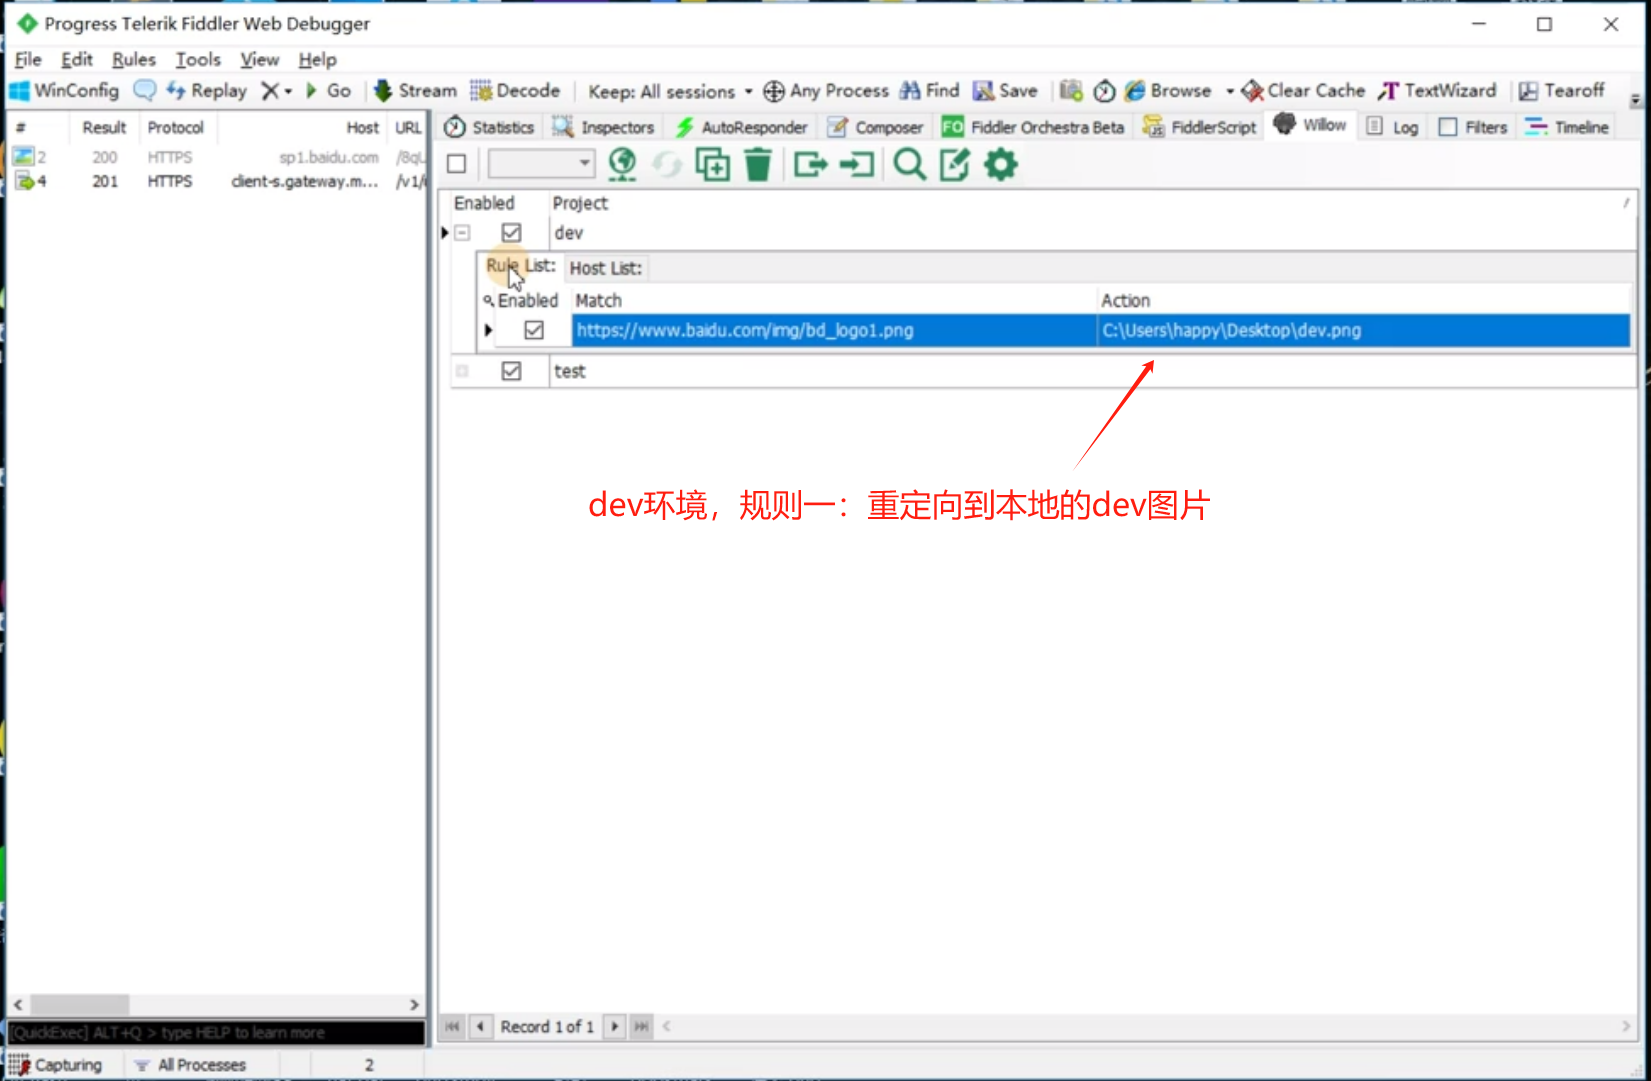This screenshot has height=1081, width=1651.
Task: Open Willow settings gear icon
Action: coord(1001,164)
